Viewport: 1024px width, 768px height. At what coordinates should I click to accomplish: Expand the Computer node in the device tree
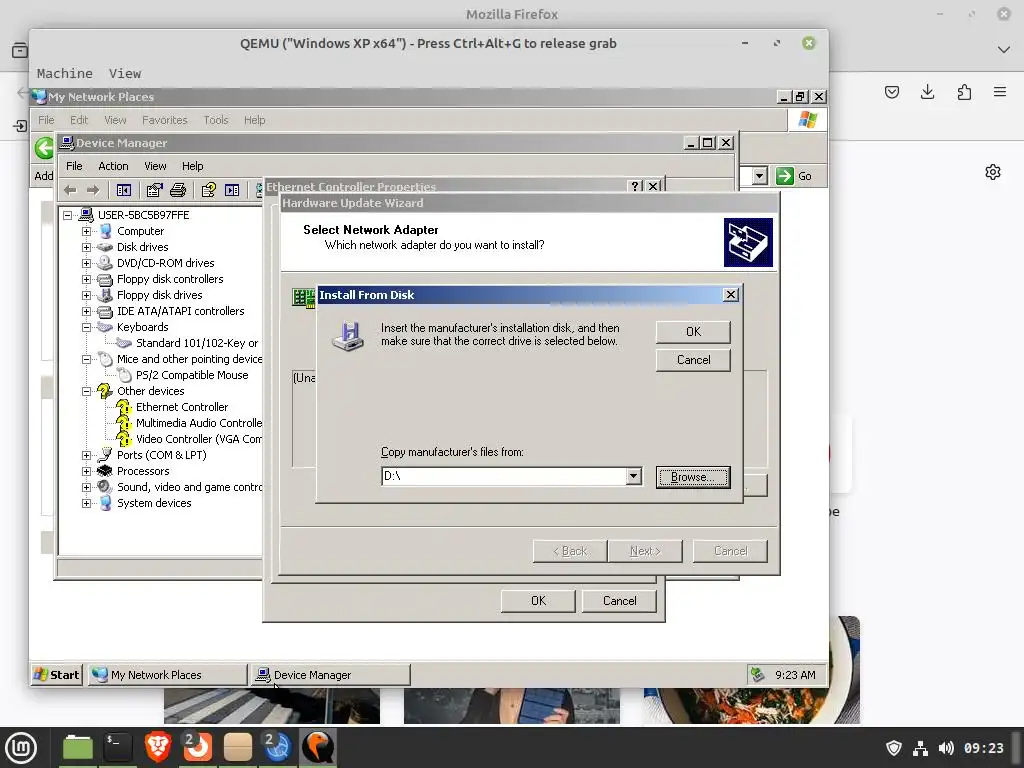86,231
